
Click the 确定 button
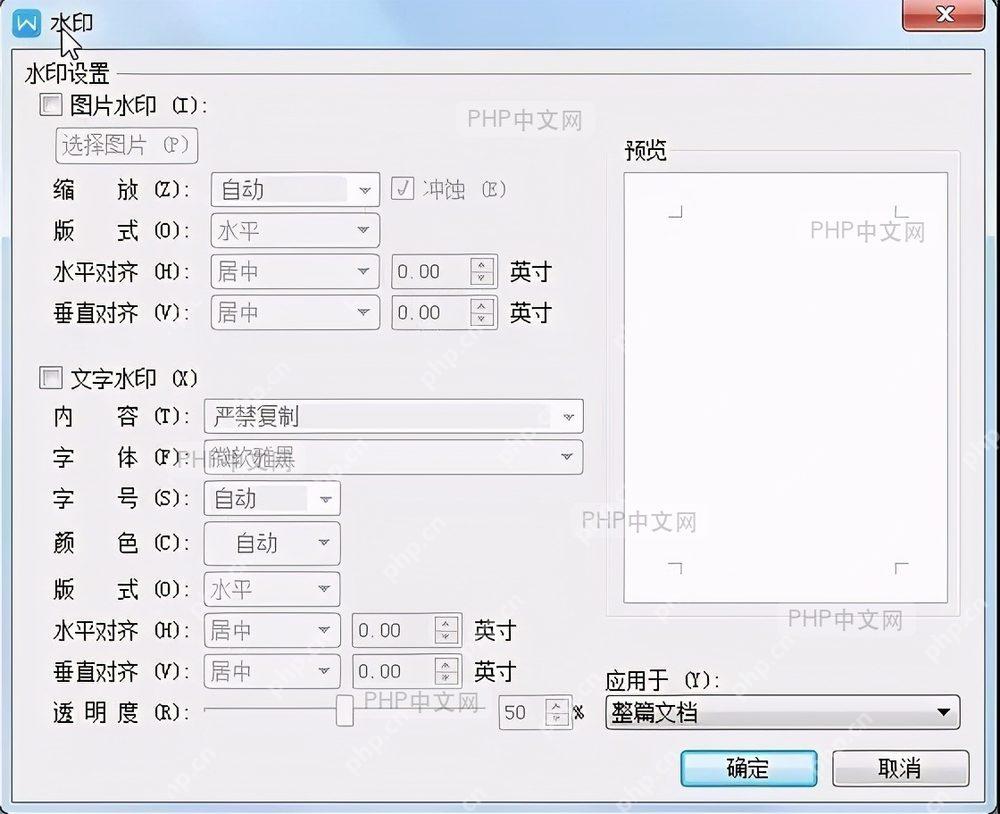pos(749,769)
